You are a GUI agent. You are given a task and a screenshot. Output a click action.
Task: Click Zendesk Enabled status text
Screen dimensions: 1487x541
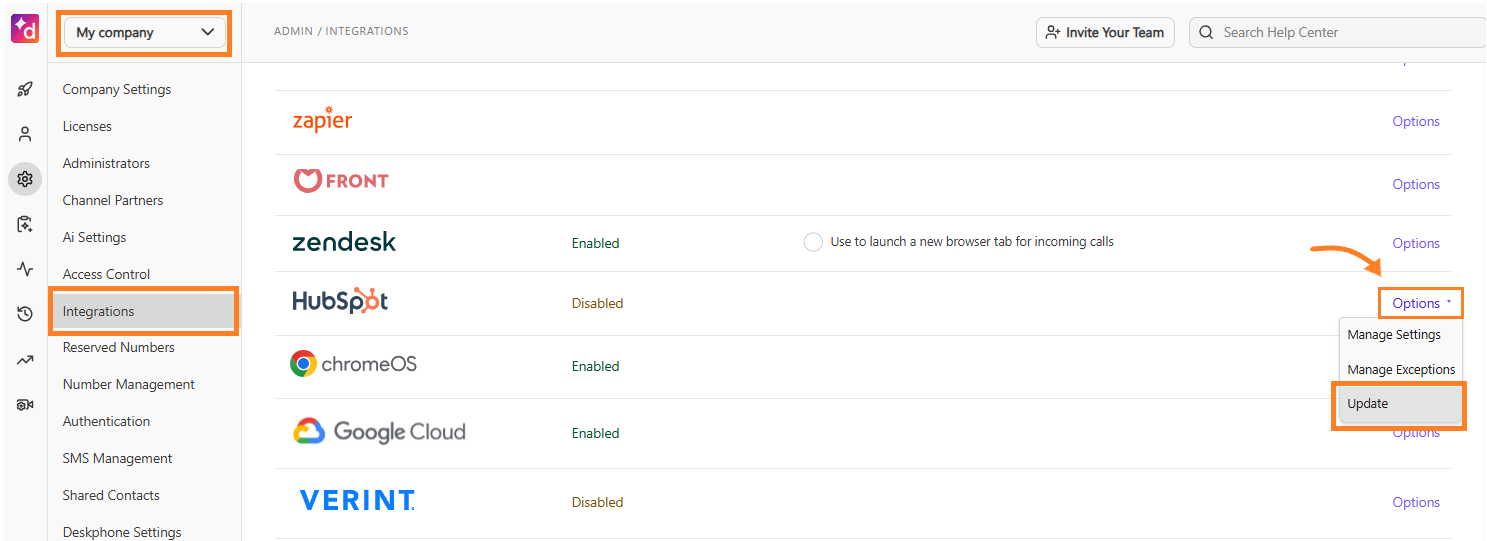(x=595, y=243)
